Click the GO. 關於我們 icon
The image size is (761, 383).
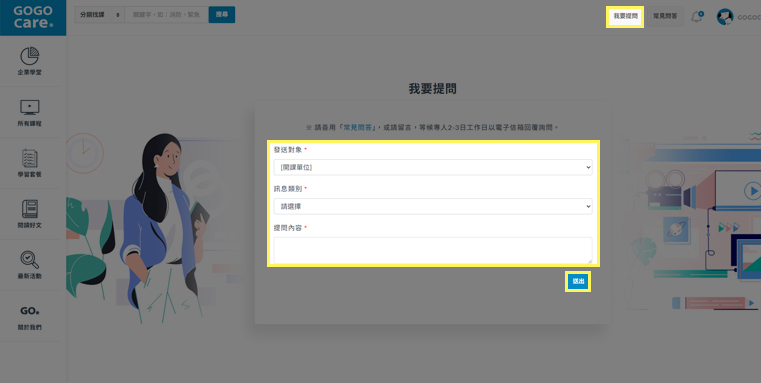(30, 311)
